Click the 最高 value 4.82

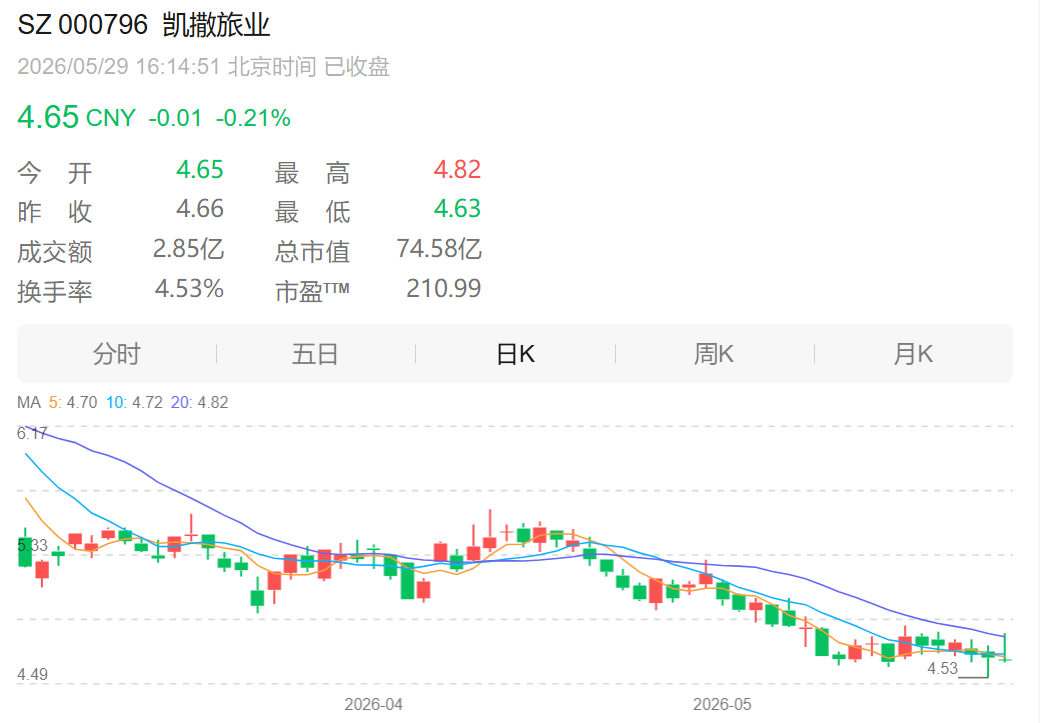pyautogui.click(x=457, y=170)
